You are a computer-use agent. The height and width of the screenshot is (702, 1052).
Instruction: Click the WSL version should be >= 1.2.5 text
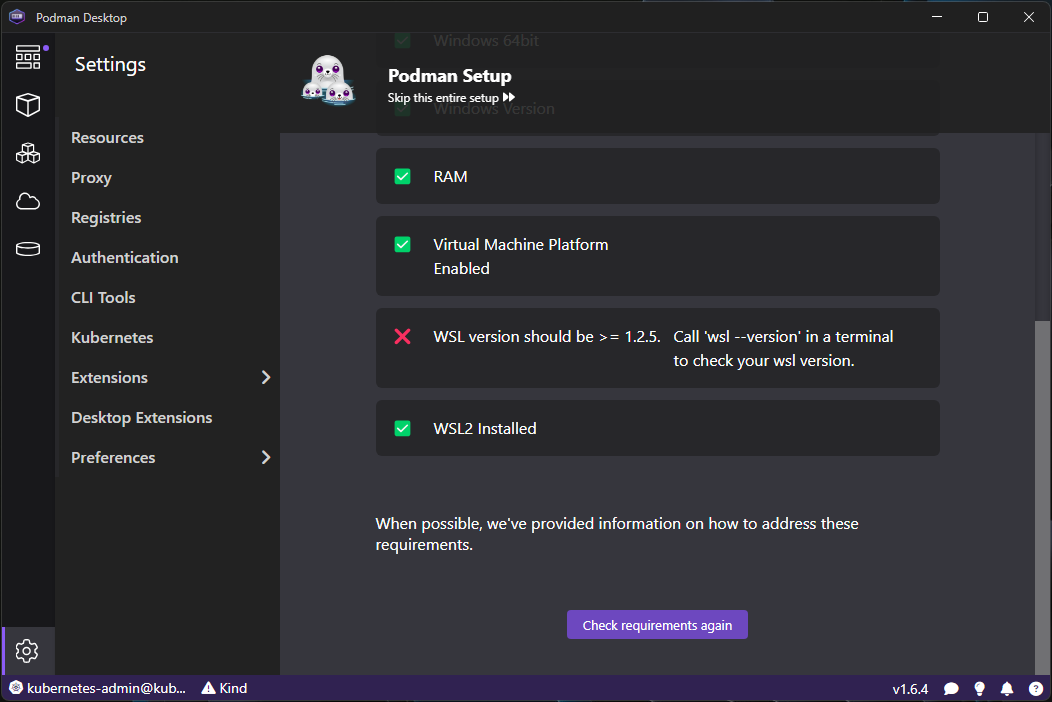pyautogui.click(x=547, y=336)
